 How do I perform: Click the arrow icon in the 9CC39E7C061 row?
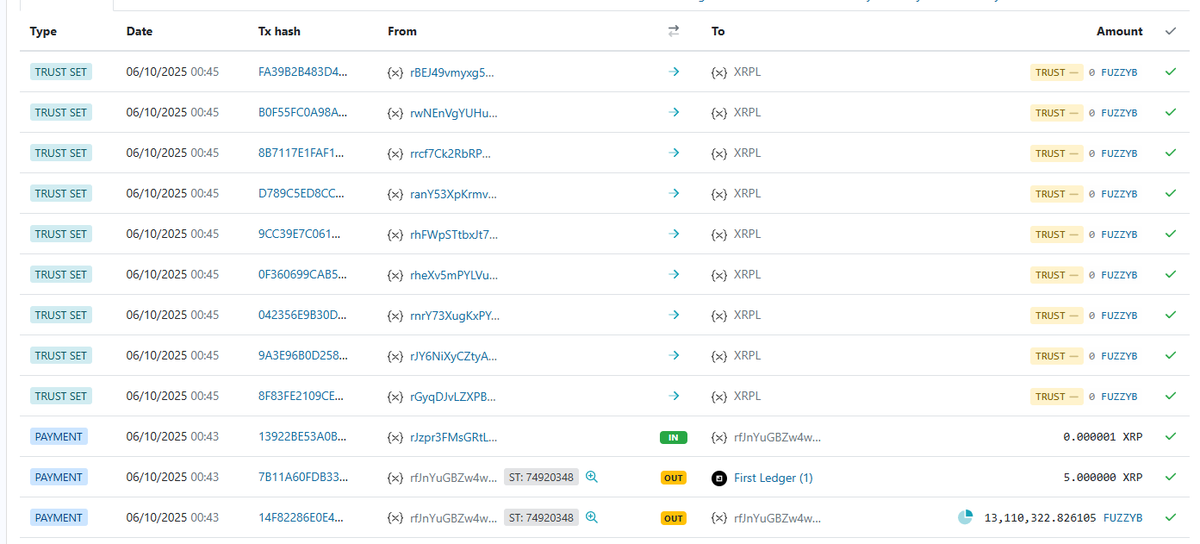pyautogui.click(x=673, y=234)
